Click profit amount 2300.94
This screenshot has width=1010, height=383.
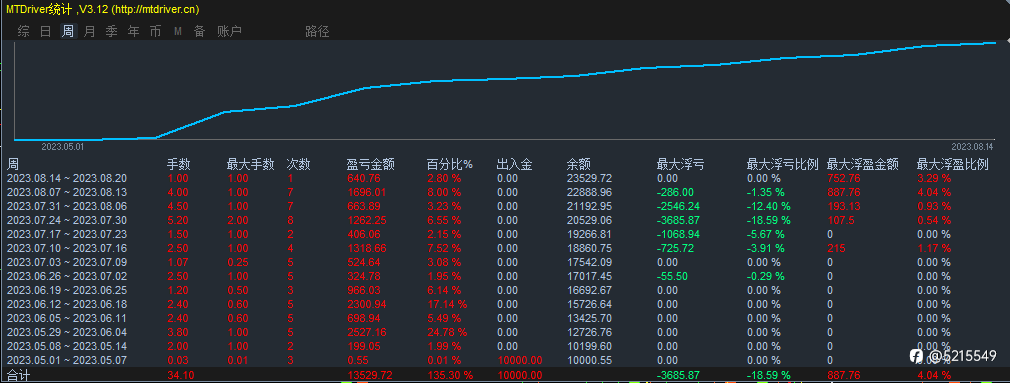point(367,304)
